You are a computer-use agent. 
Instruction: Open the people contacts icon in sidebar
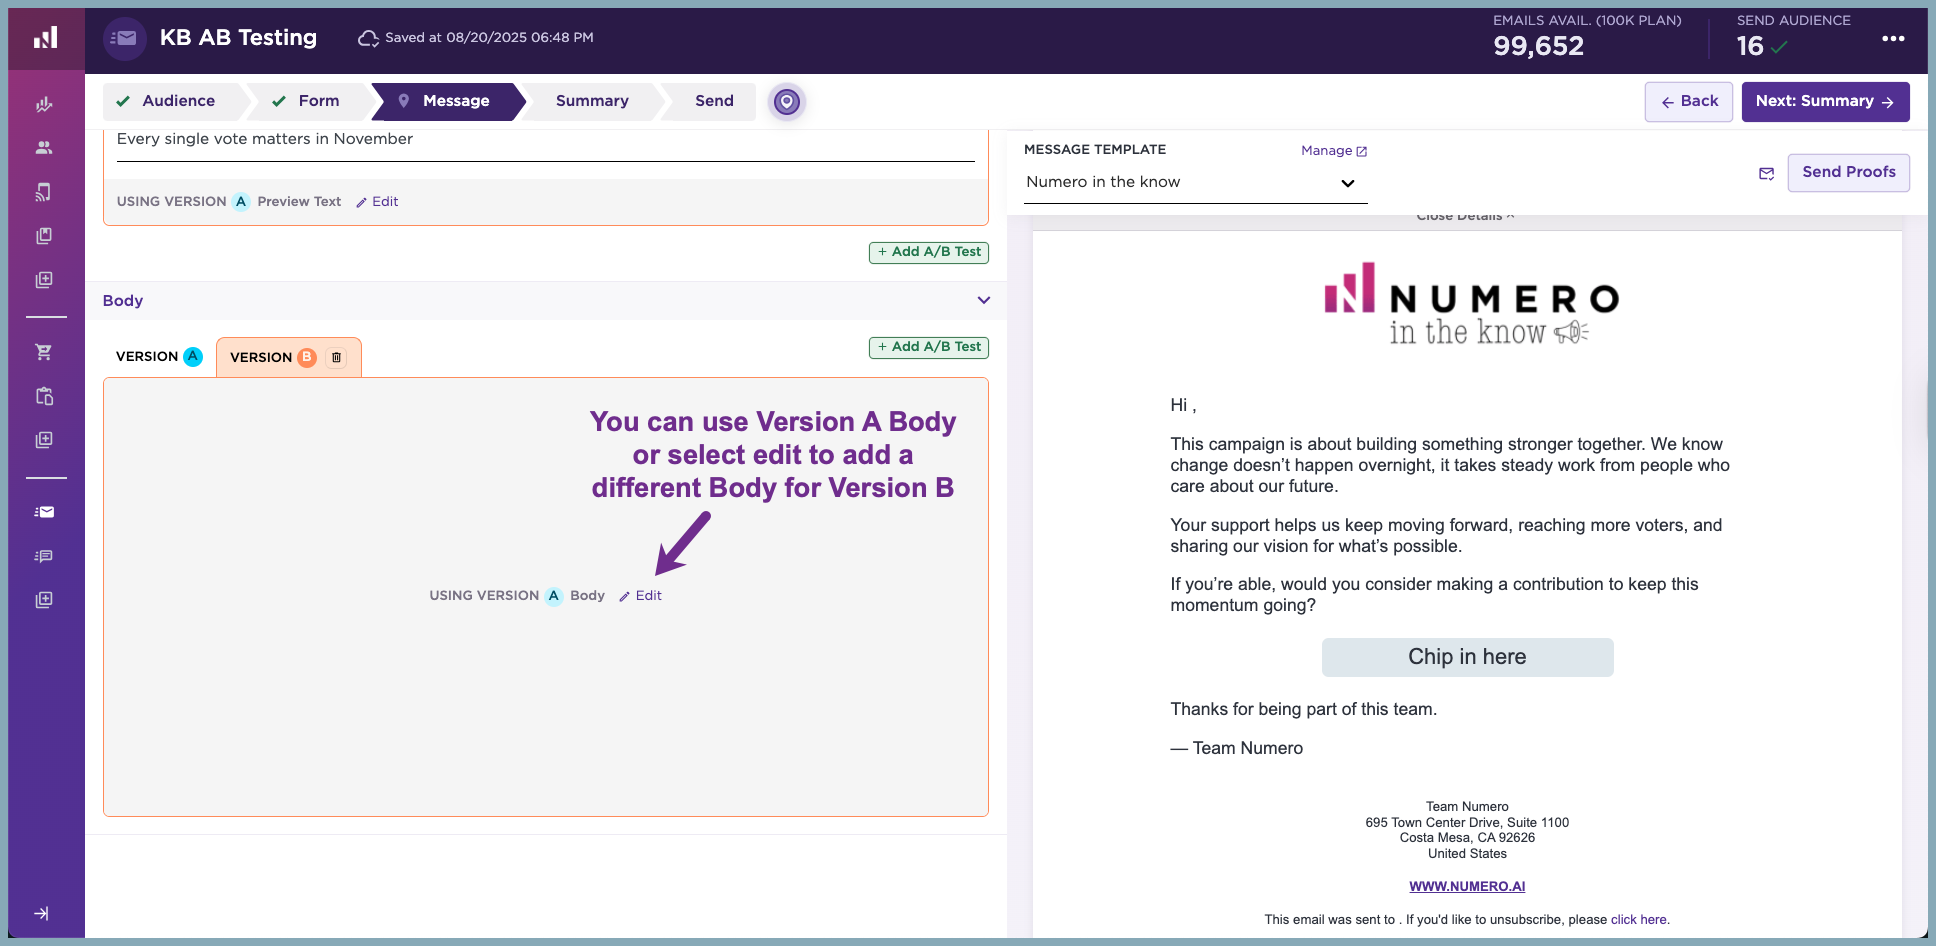[x=44, y=148]
